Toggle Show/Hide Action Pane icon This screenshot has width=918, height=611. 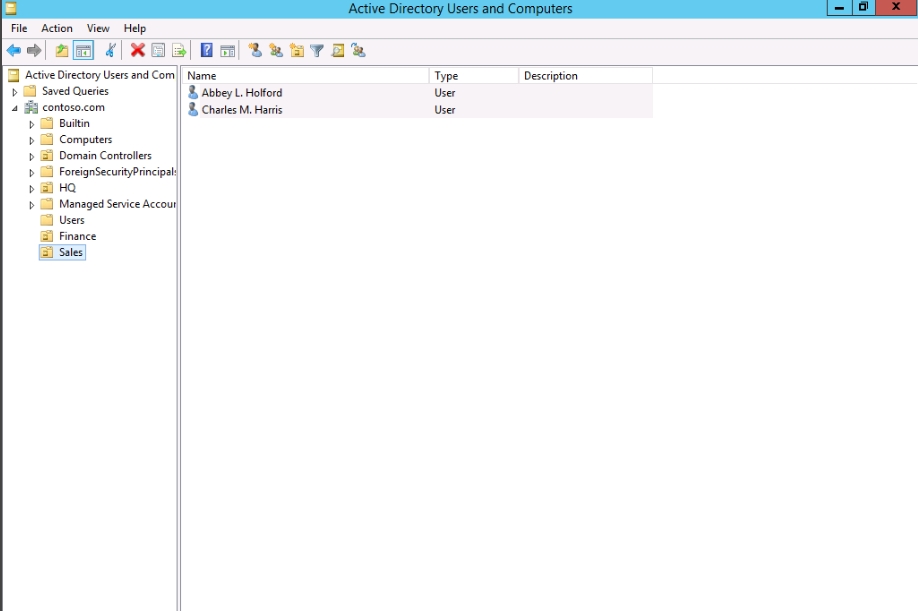(x=227, y=51)
